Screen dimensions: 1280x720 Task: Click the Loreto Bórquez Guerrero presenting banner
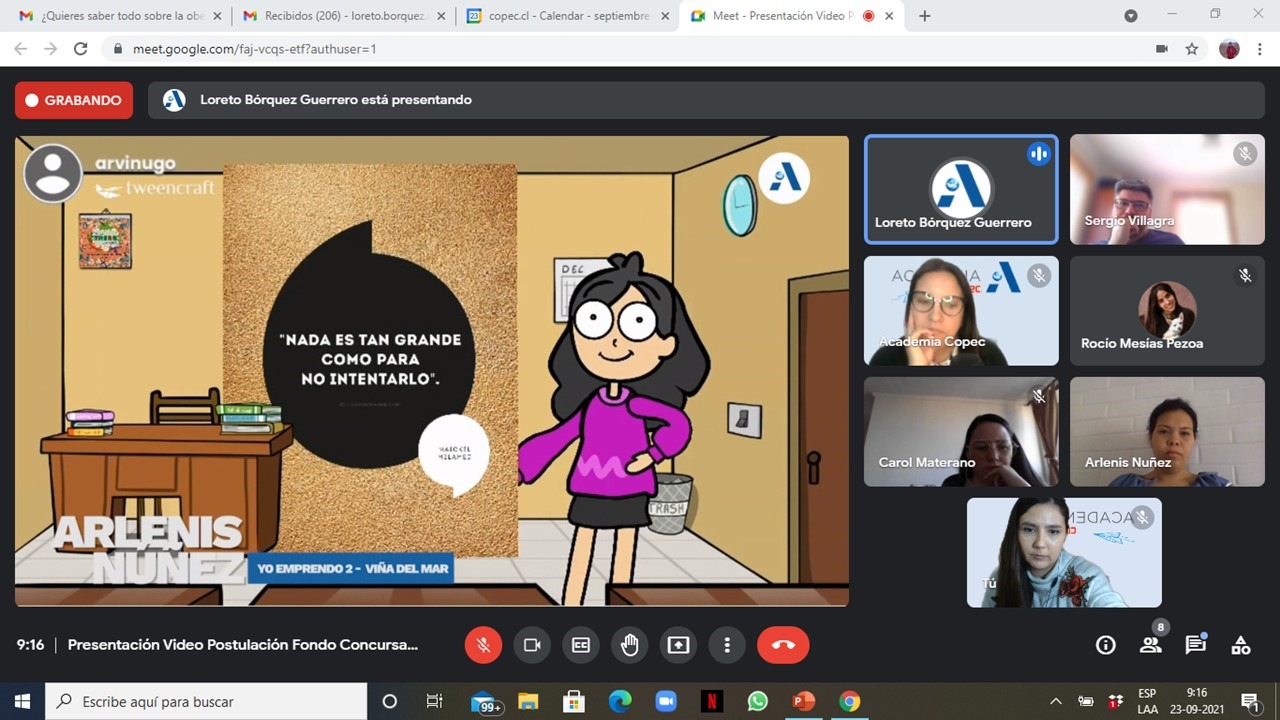[x=706, y=100]
